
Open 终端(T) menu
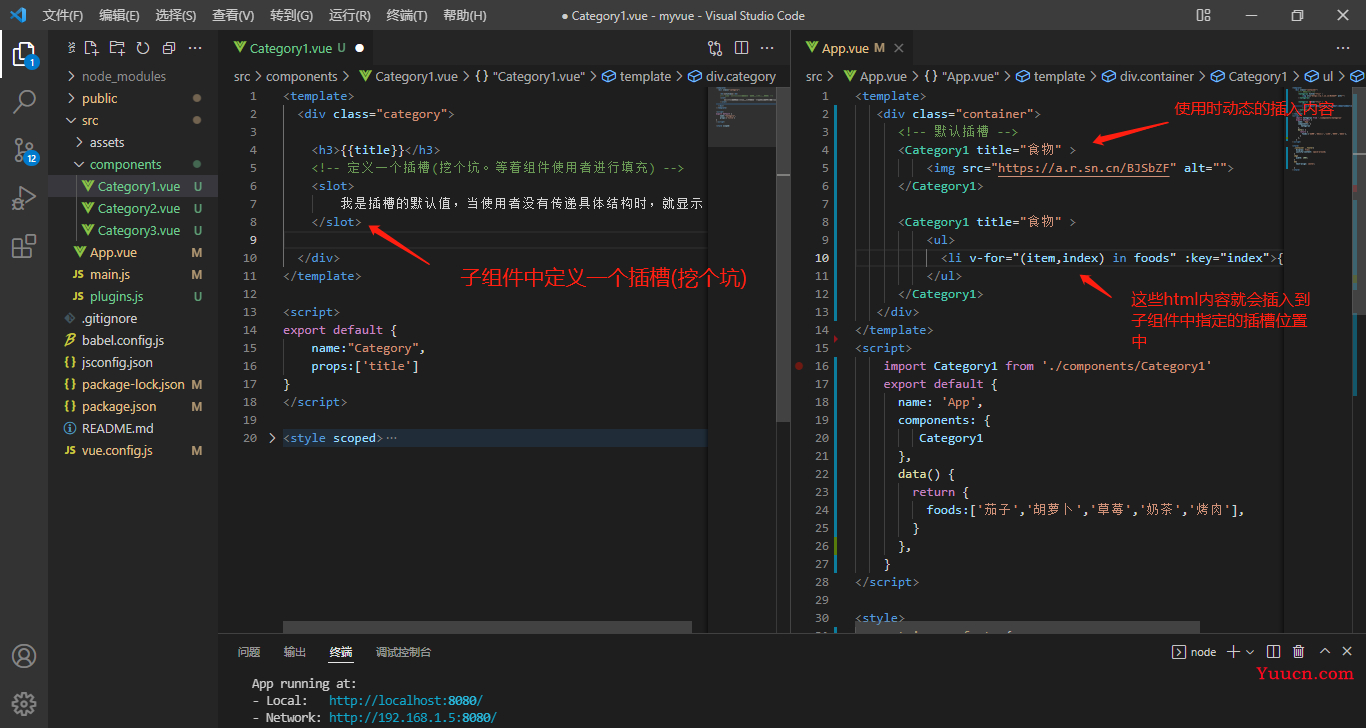coord(407,15)
